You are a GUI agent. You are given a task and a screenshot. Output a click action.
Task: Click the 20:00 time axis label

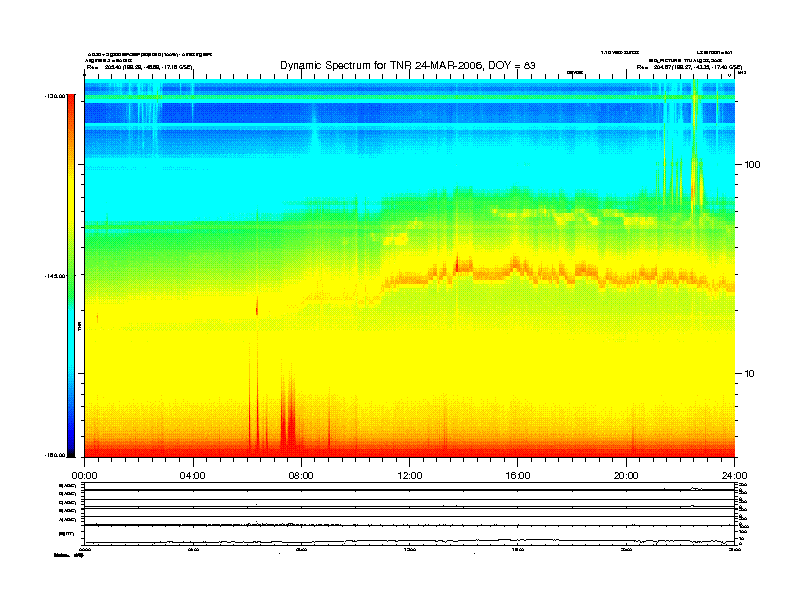point(626,476)
